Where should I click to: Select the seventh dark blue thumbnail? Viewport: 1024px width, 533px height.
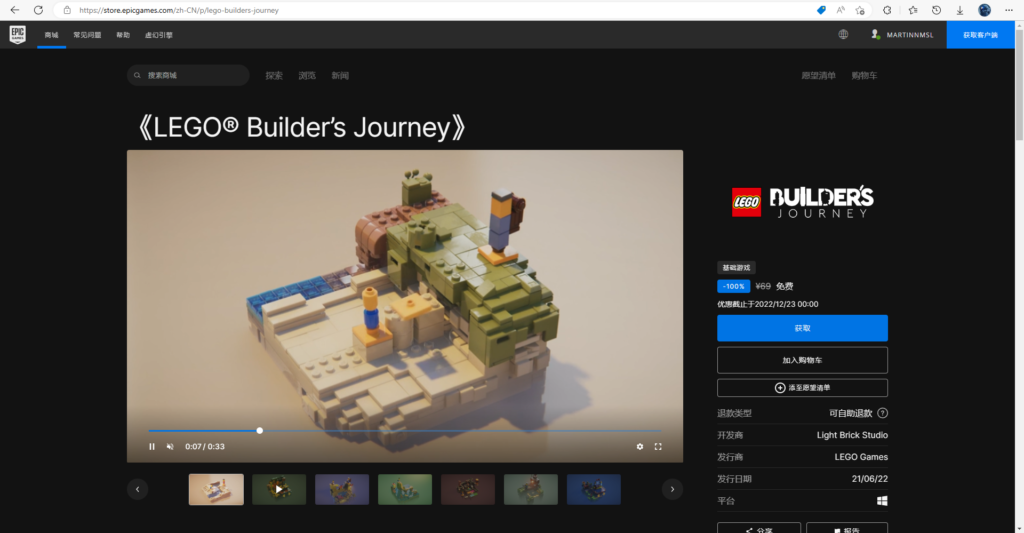tap(594, 489)
